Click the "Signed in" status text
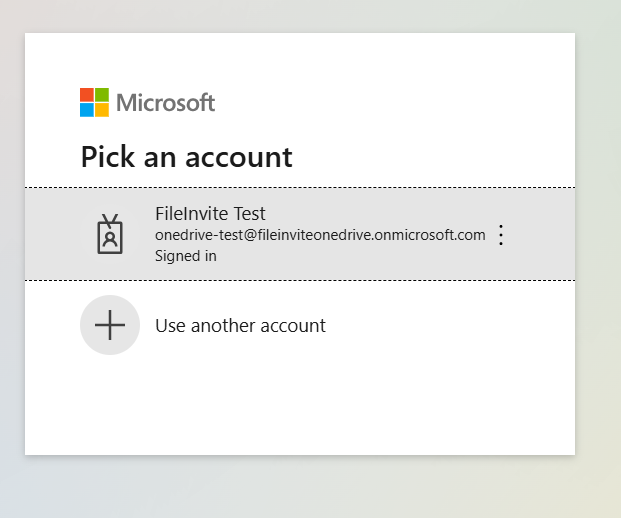The height and width of the screenshot is (518, 621). click(x=186, y=256)
